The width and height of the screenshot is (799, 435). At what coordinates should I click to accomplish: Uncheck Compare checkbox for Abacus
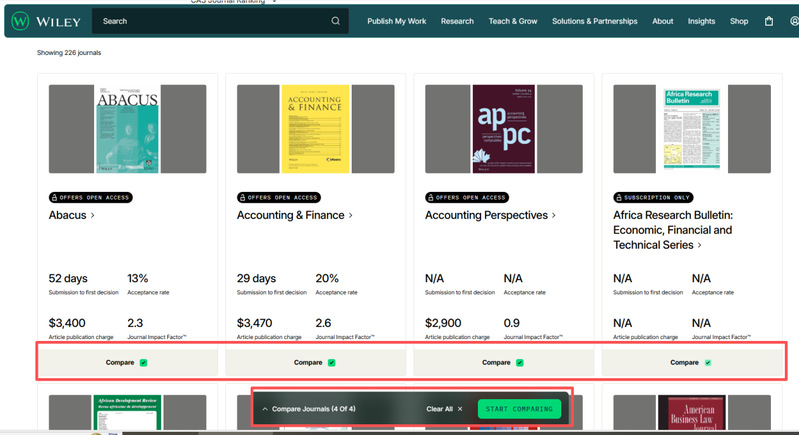(x=144, y=363)
